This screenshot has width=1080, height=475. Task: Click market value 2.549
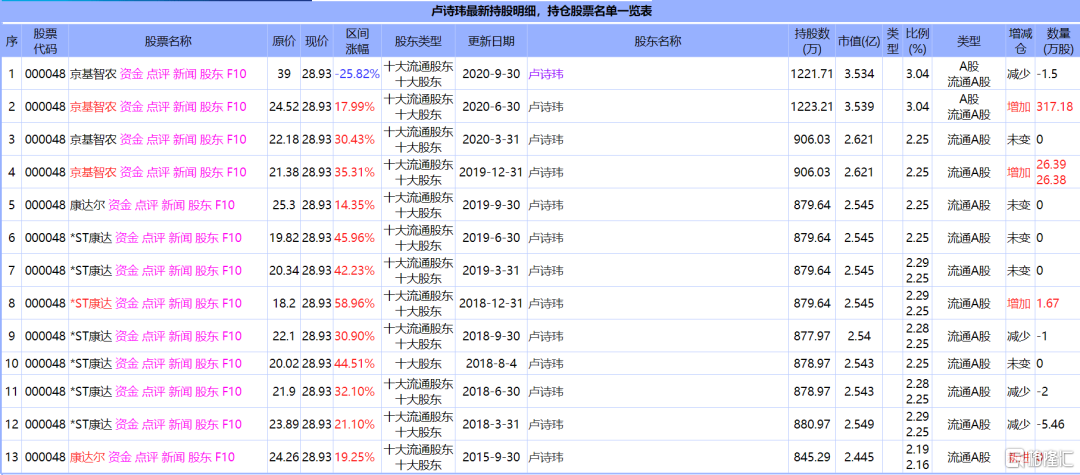point(858,424)
